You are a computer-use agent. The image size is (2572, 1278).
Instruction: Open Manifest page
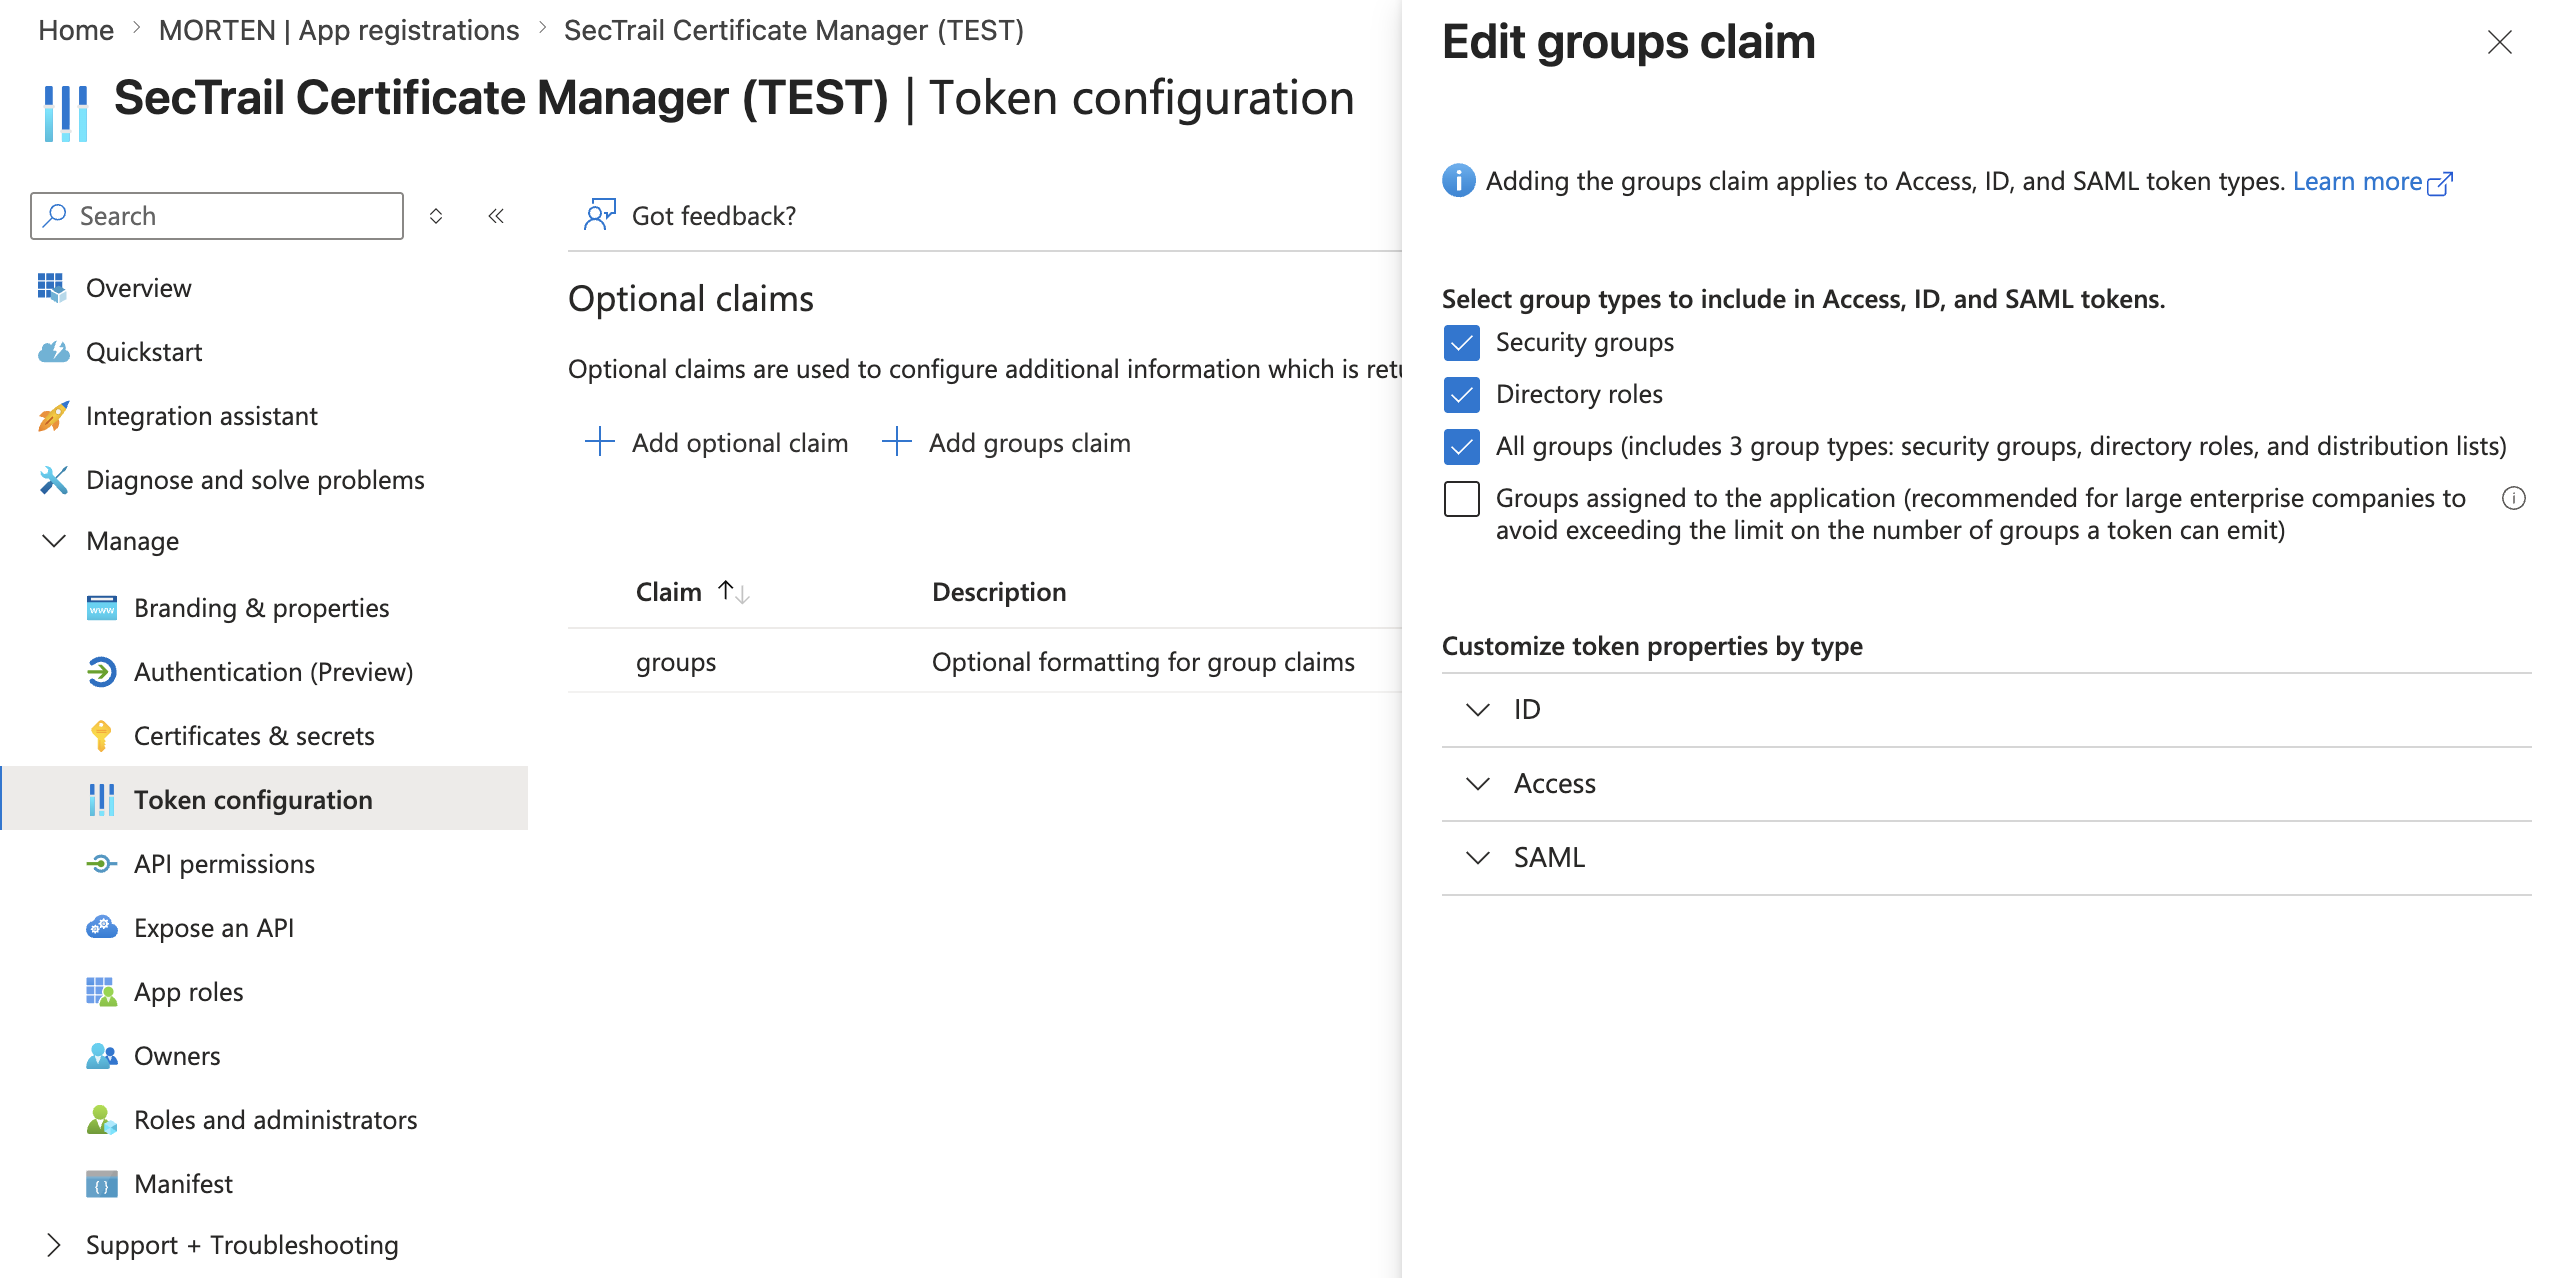[183, 1184]
